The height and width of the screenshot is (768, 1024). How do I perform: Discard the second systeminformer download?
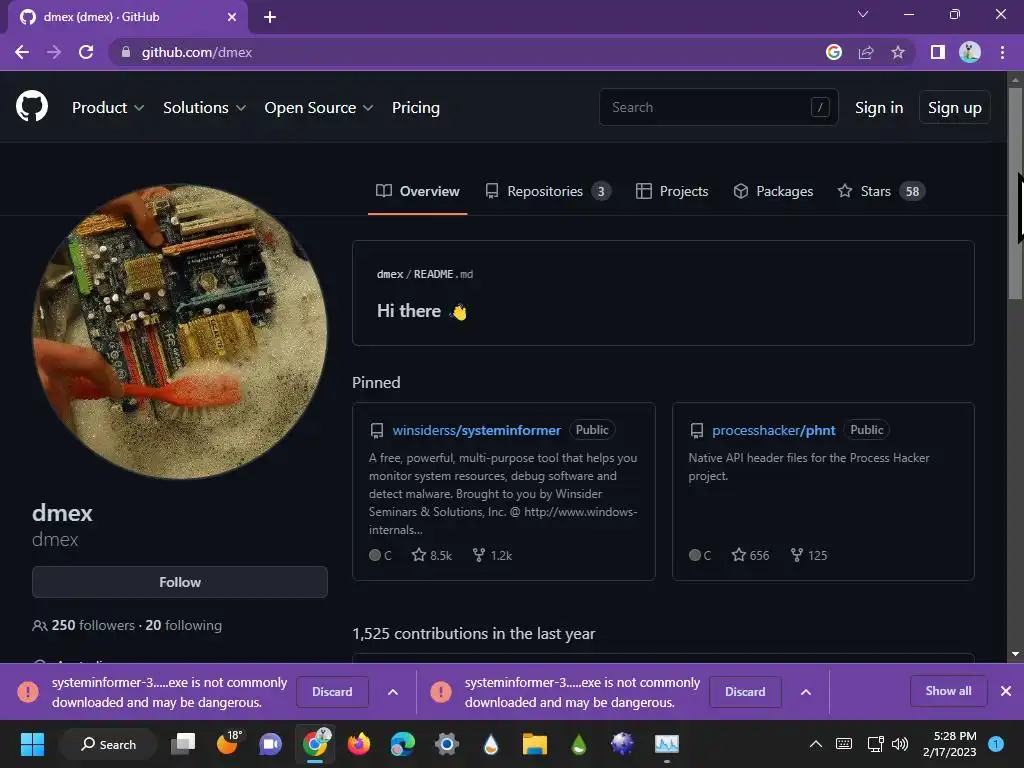tap(744, 692)
